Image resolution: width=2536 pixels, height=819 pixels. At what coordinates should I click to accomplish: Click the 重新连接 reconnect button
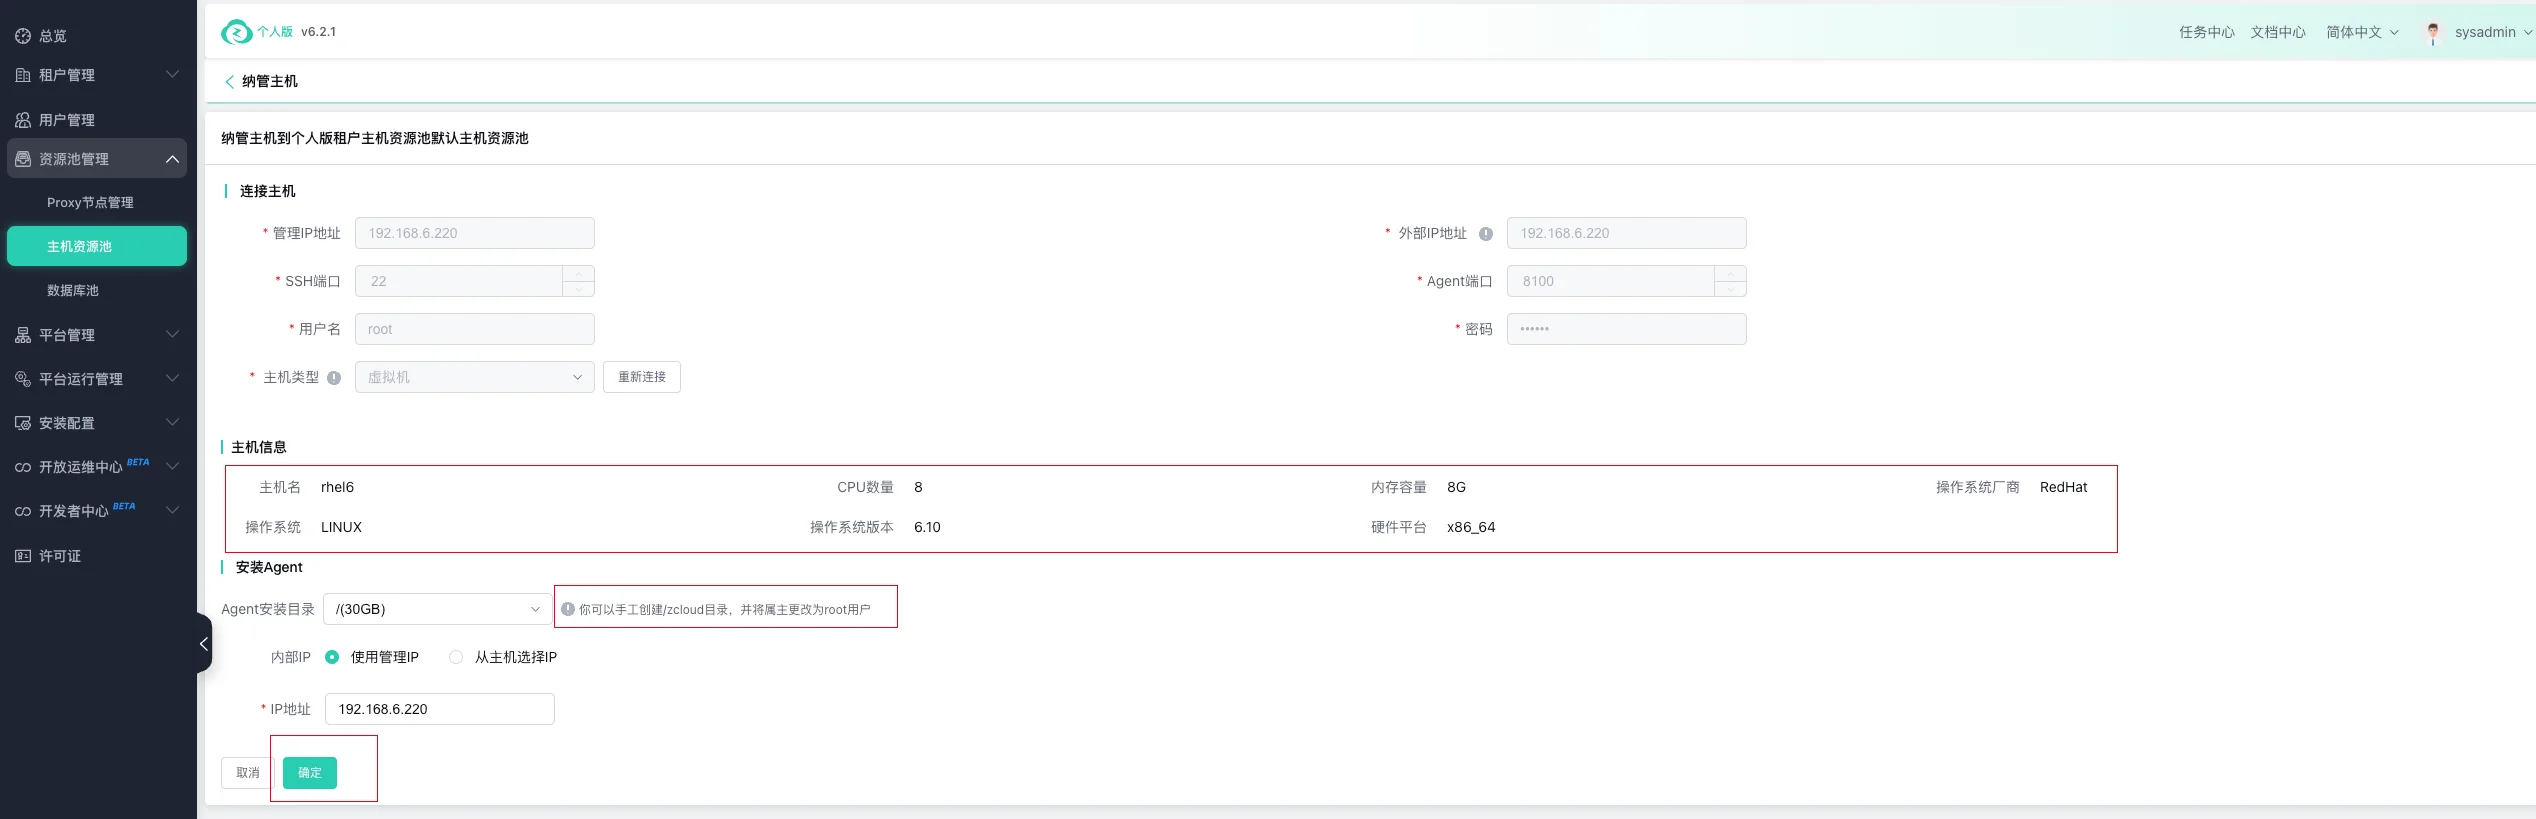tap(641, 377)
